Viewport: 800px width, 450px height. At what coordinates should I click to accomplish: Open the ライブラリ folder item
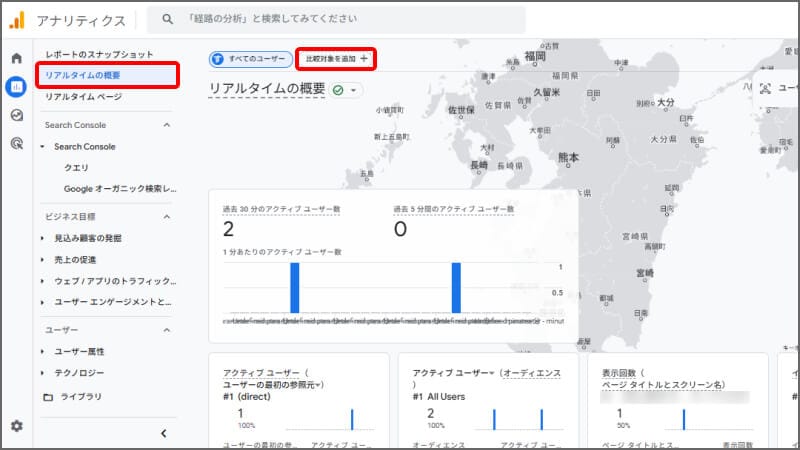[79, 397]
